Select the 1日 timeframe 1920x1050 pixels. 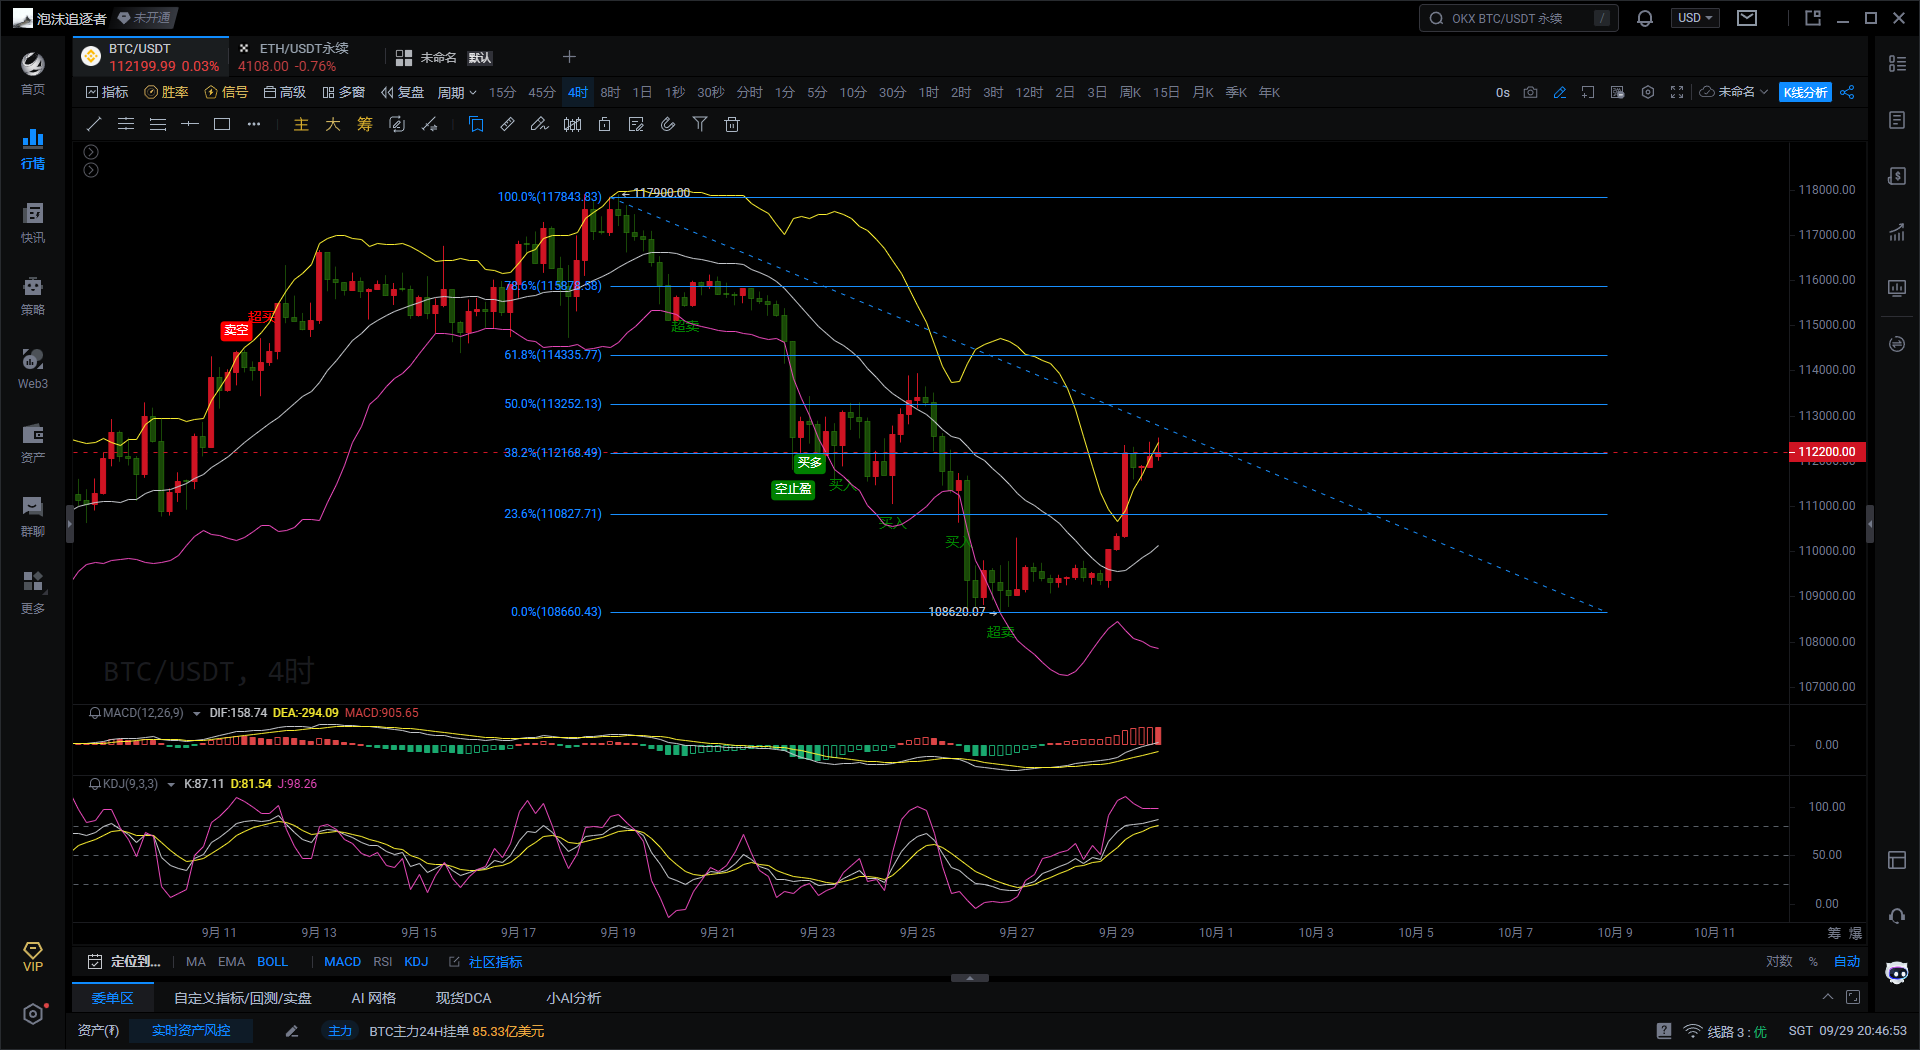pyautogui.click(x=642, y=92)
